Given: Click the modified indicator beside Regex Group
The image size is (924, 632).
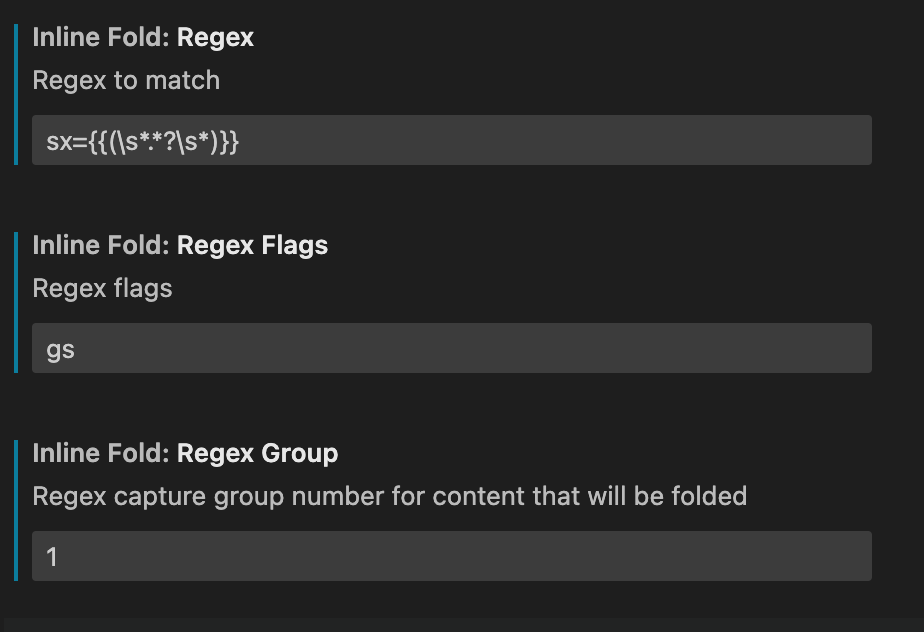Looking at the screenshot, I should click(16, 510).
